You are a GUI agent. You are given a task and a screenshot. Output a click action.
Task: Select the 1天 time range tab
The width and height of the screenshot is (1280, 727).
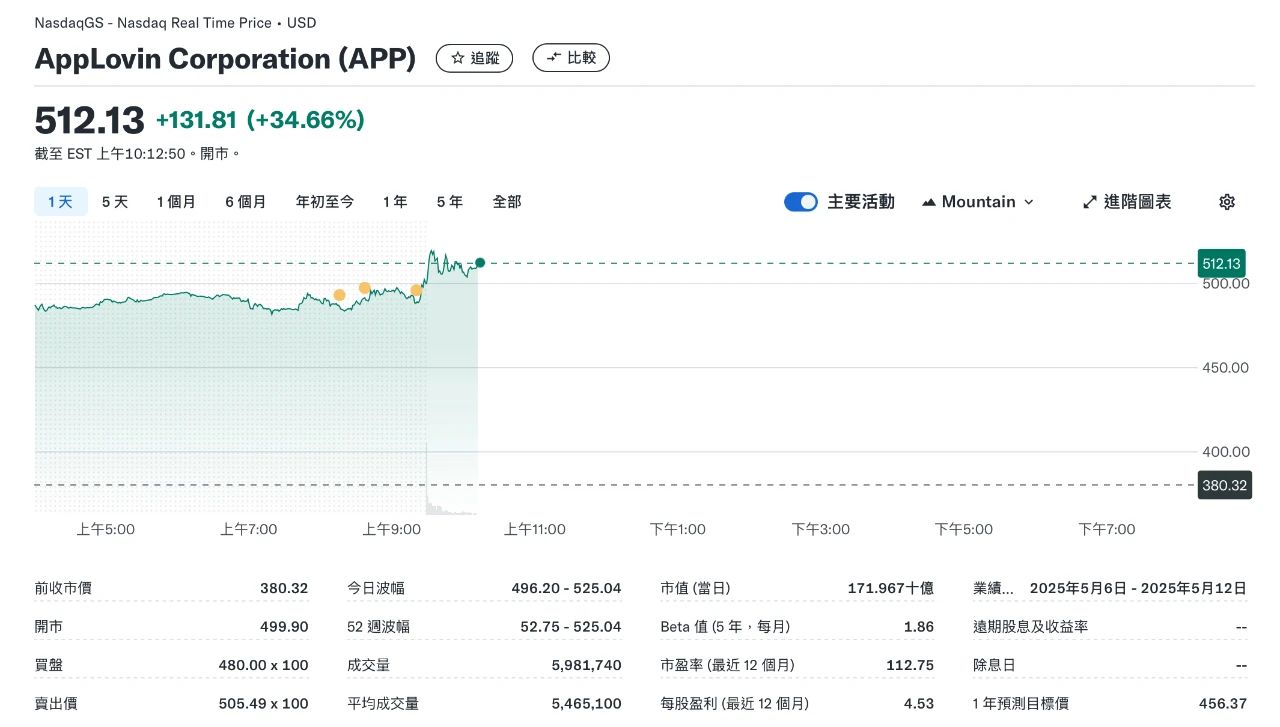60,202
